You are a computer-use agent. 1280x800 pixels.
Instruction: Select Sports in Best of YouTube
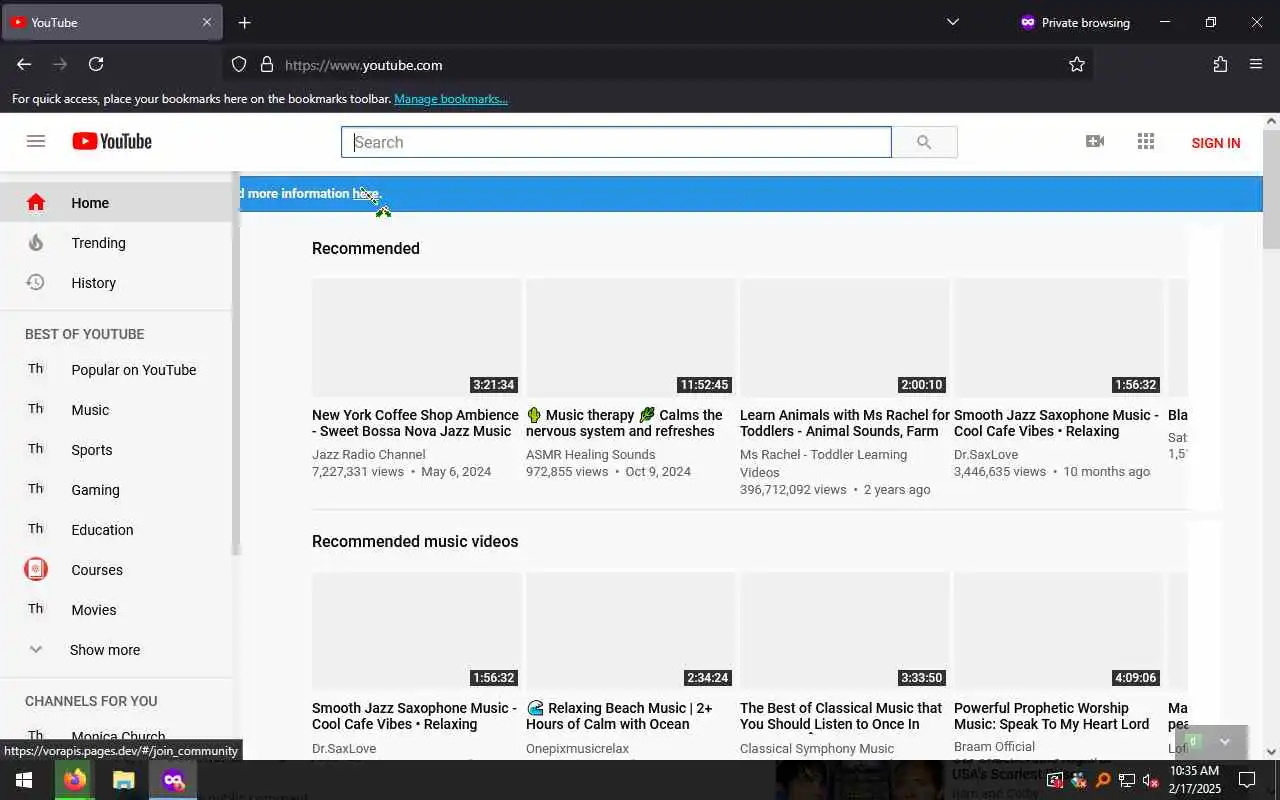pos(91,450)
